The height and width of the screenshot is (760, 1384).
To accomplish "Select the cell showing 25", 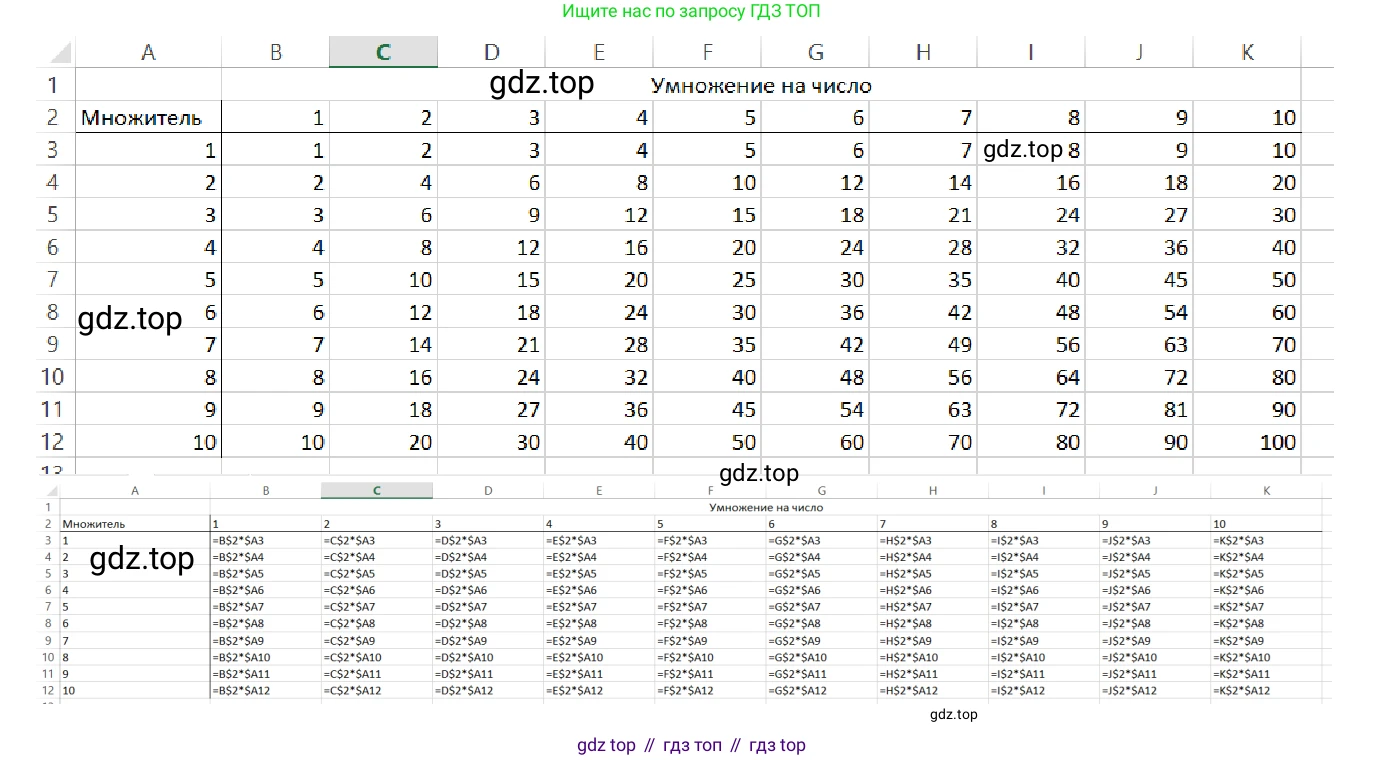I will (x=707, y=279).
